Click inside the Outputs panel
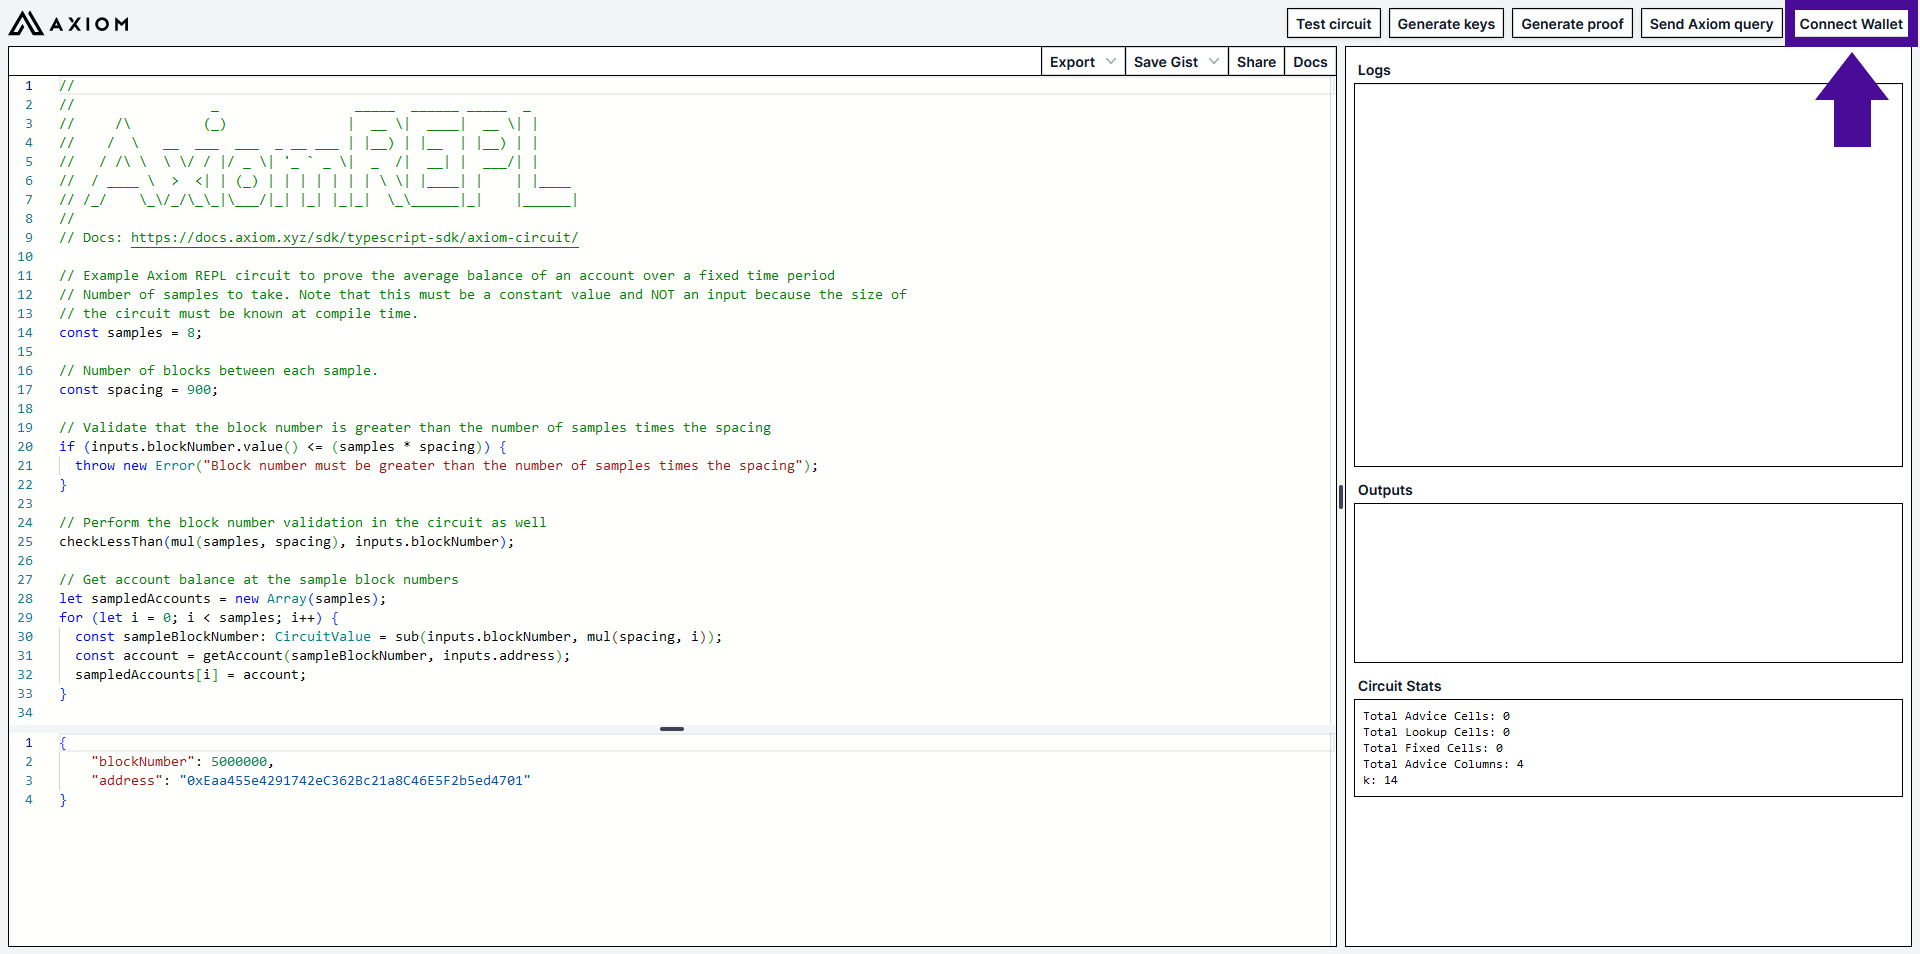 tap(1627, 583)
